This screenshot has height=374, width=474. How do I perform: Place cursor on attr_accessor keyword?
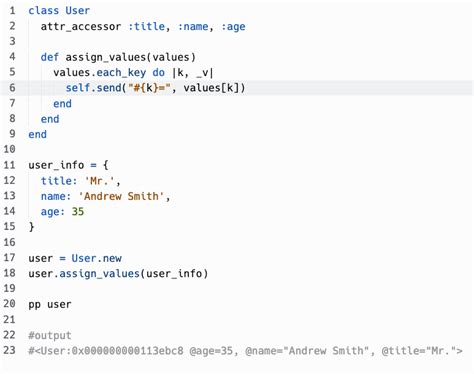click(81, 26)
